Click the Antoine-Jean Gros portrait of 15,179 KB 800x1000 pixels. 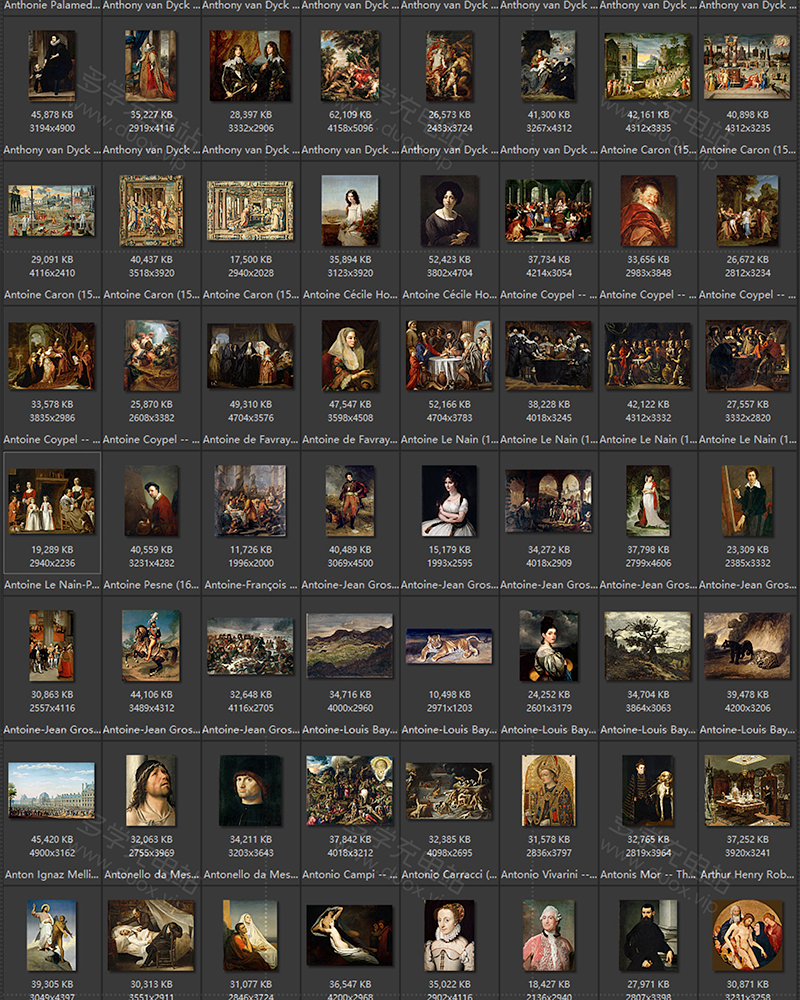[x=447, y=500]
